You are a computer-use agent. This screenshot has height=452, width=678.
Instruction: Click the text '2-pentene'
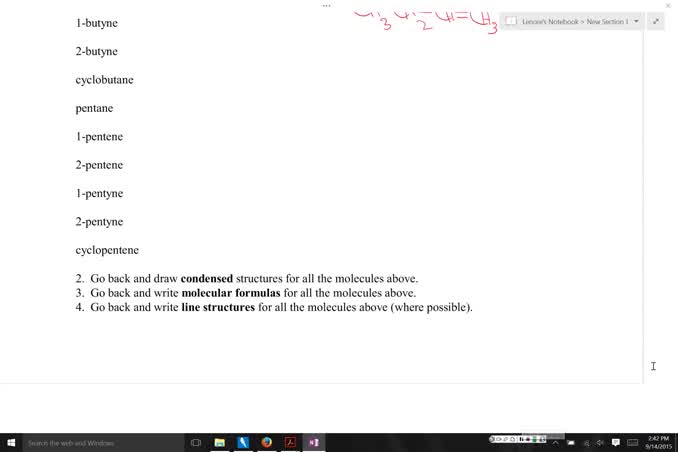[x=99, y=165]
